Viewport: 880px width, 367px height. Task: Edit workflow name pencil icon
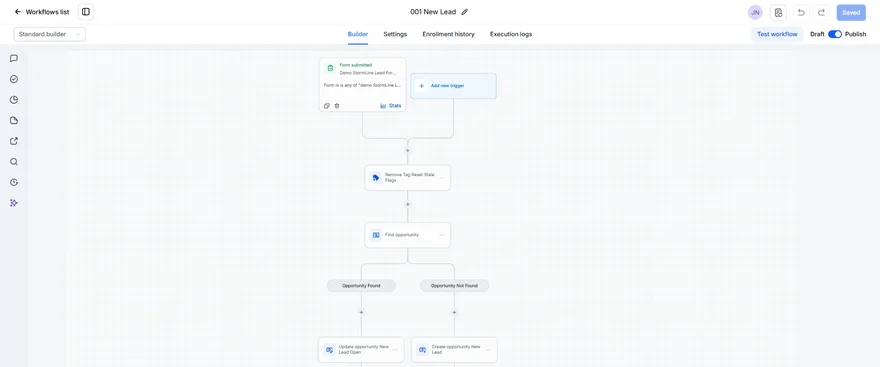click(464, 12)
